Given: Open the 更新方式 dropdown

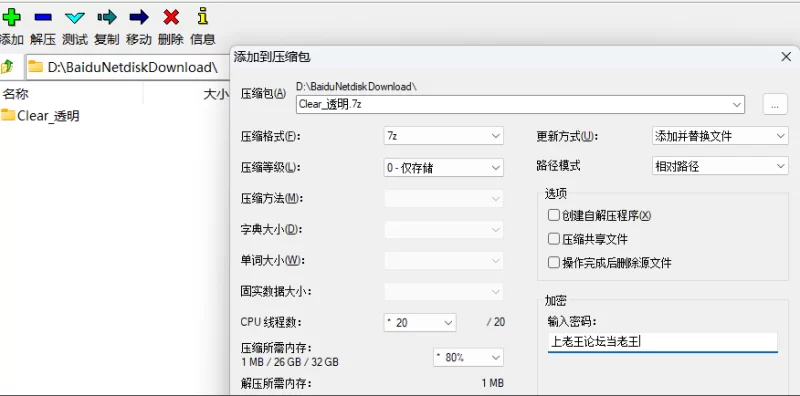Looking at the screenshot, I should (x=720, y=136).
